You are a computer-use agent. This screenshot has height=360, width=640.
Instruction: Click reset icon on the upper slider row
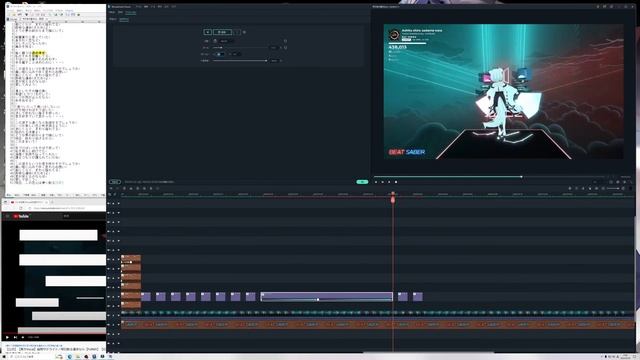pos(285,47)
